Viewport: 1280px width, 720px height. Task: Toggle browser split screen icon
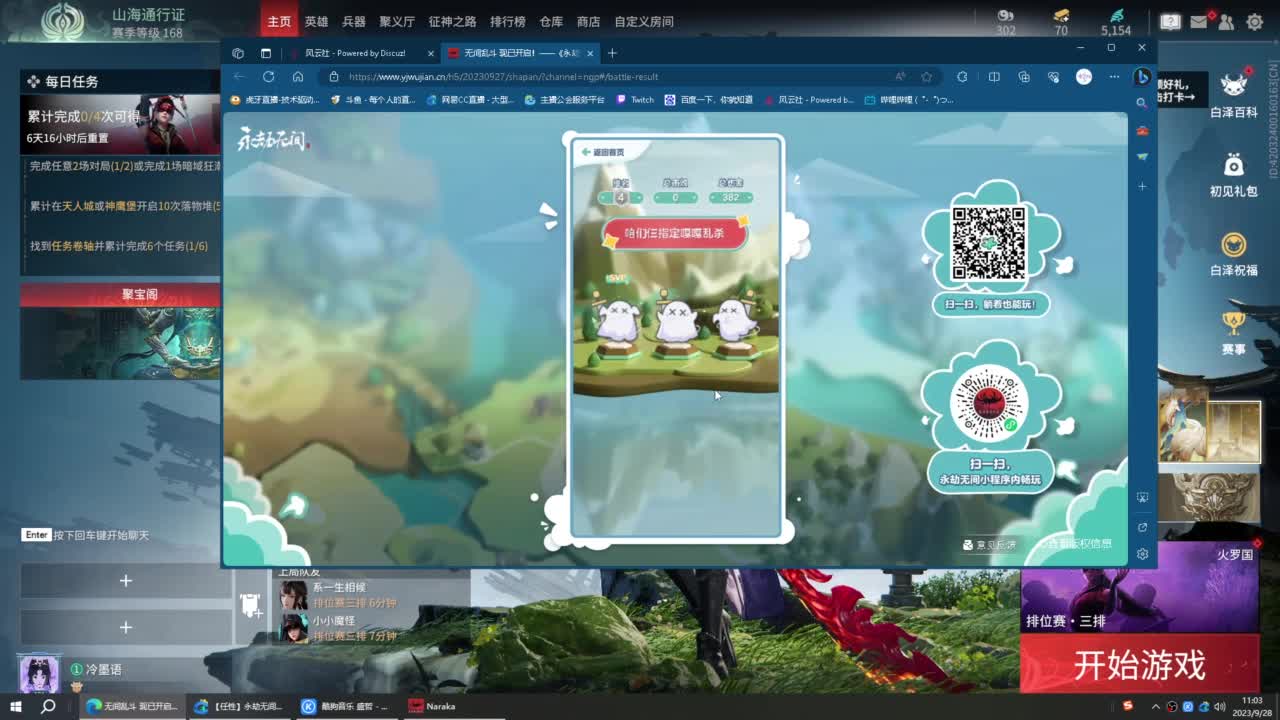point(994,77)
